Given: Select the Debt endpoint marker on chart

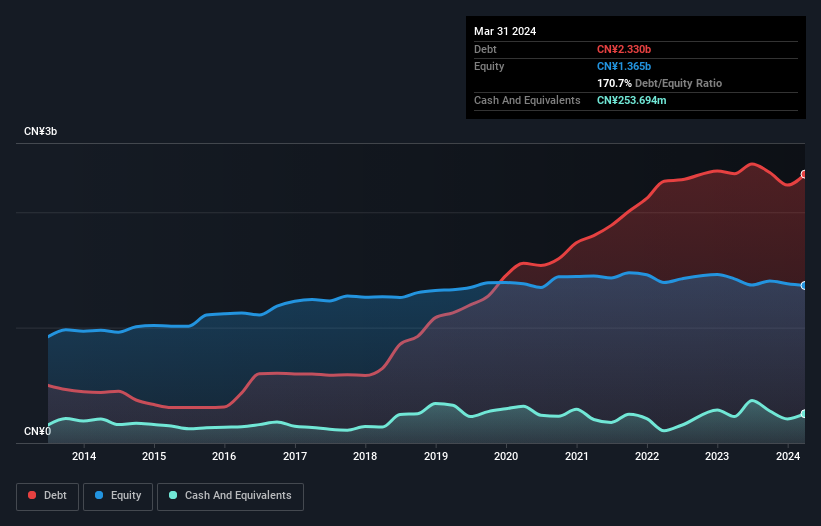Looking at the screenshot, I should [804, 174].
